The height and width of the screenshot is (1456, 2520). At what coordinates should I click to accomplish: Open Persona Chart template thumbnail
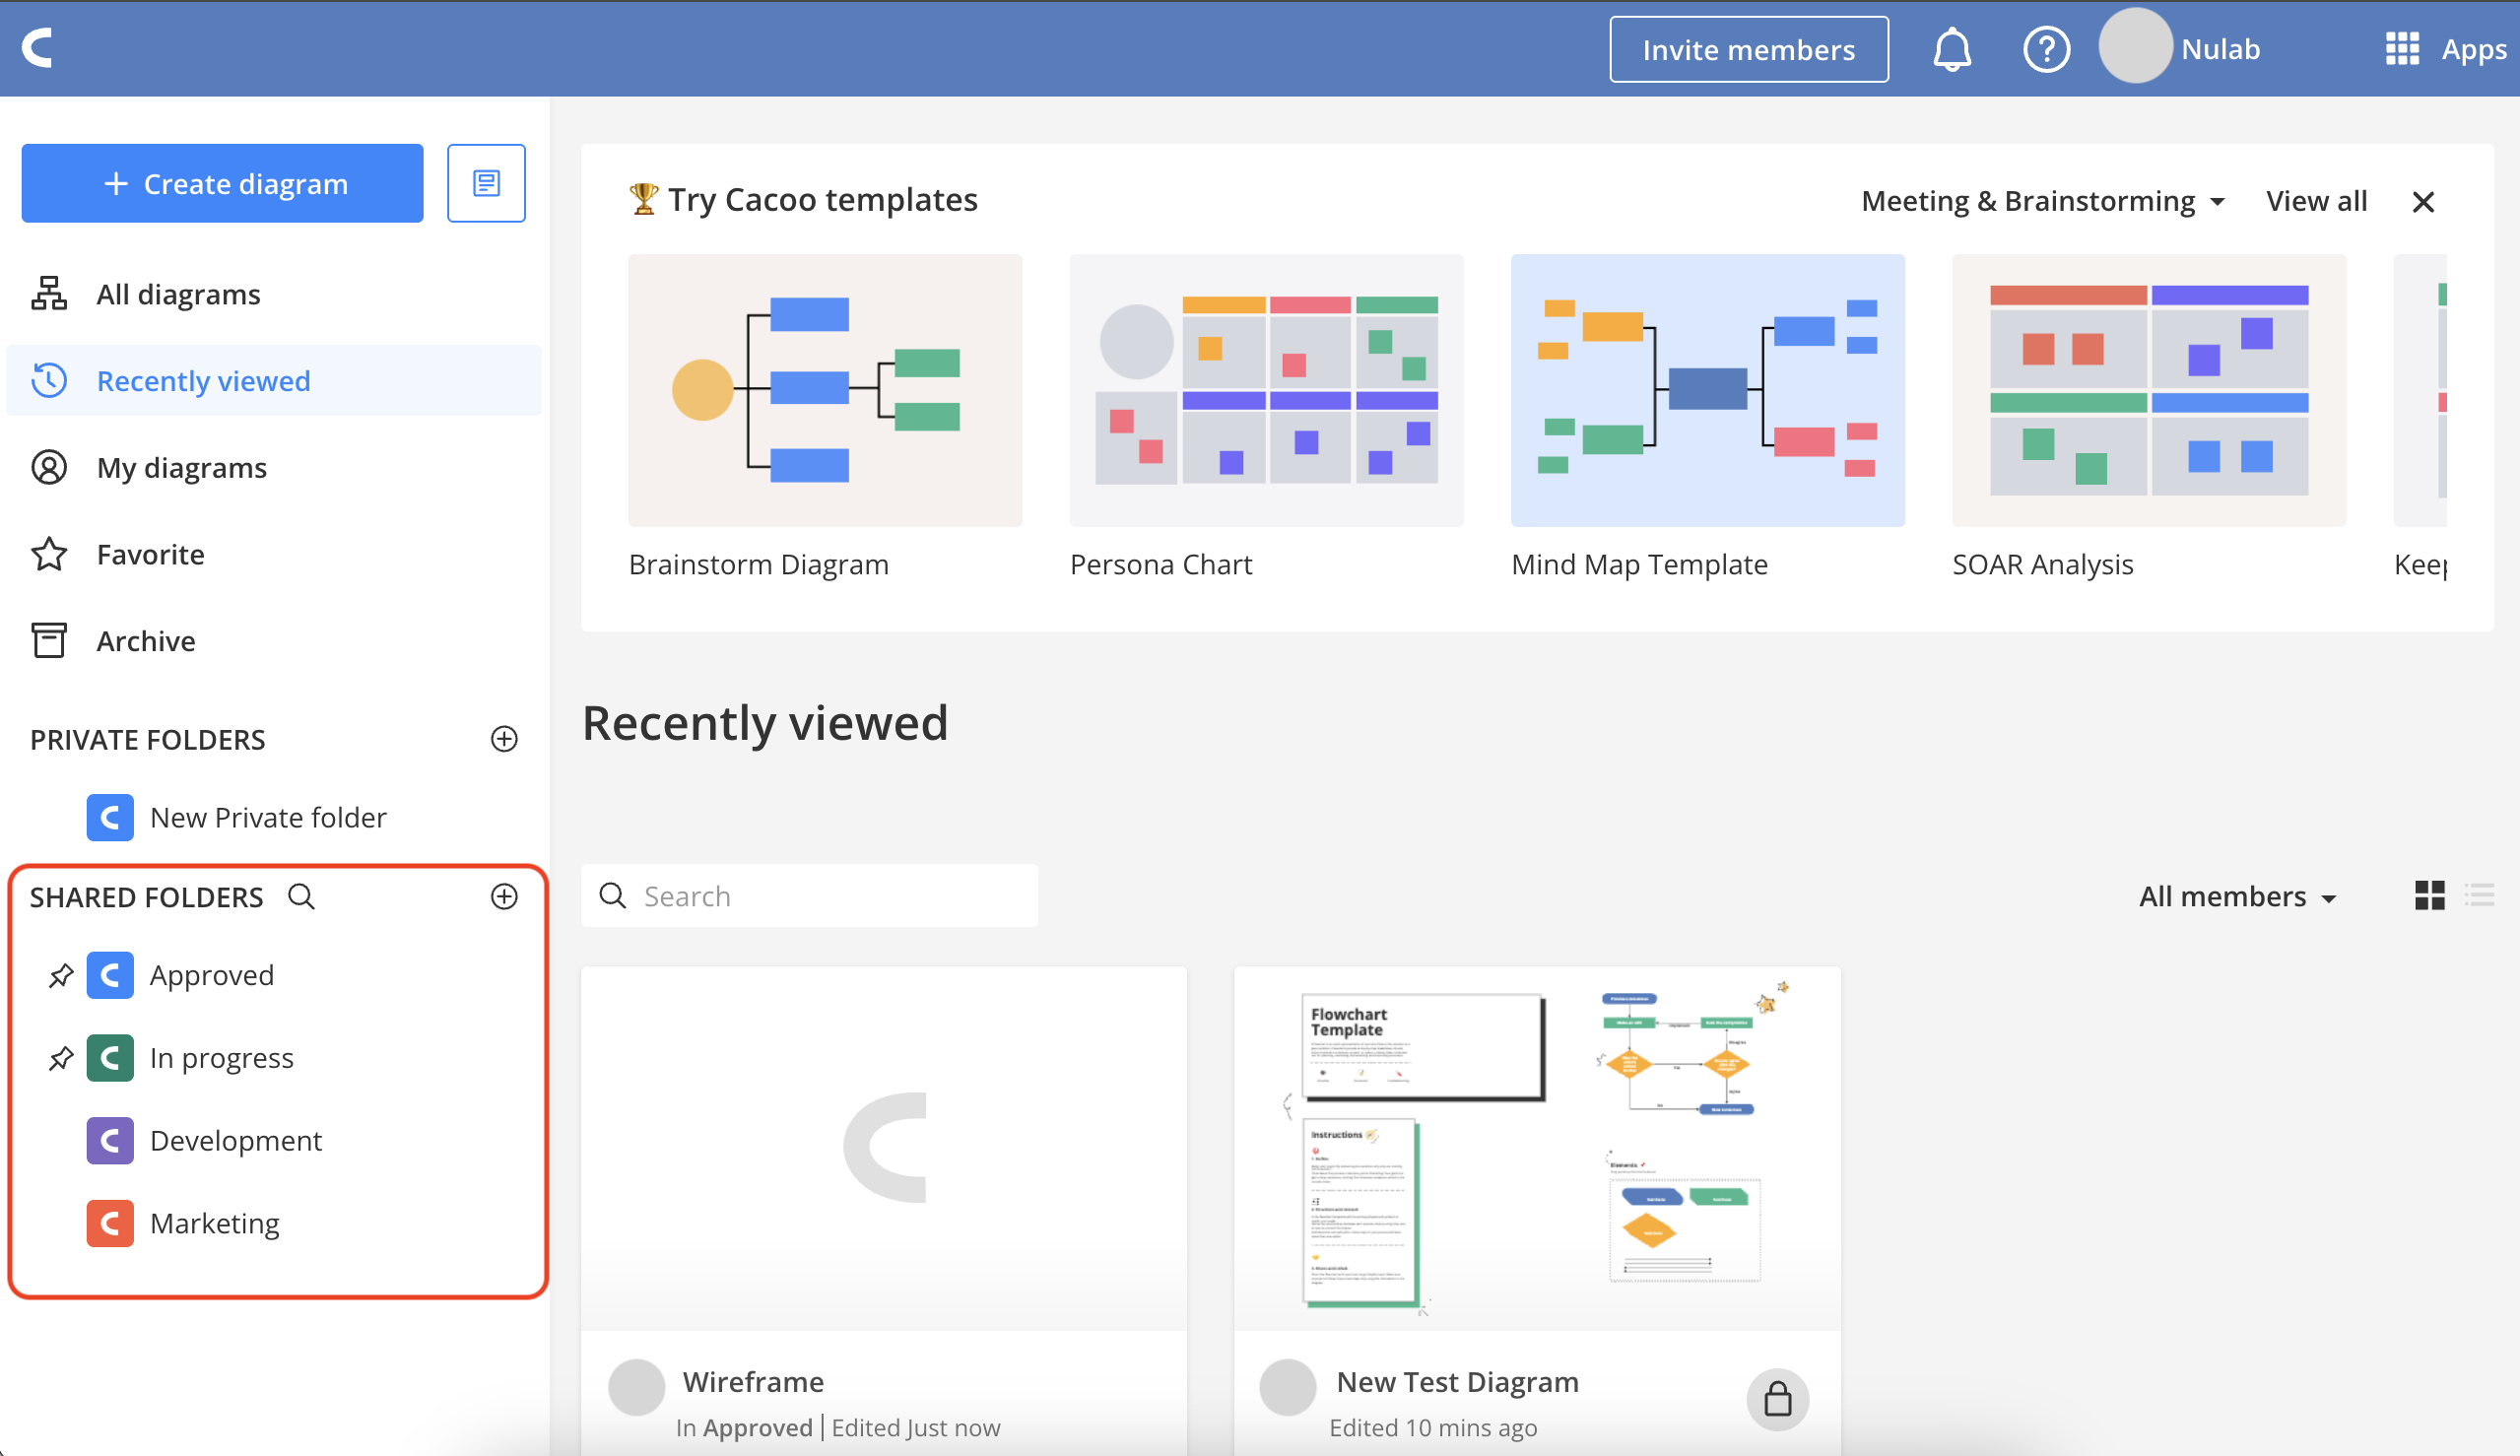tap(1266, 390)
